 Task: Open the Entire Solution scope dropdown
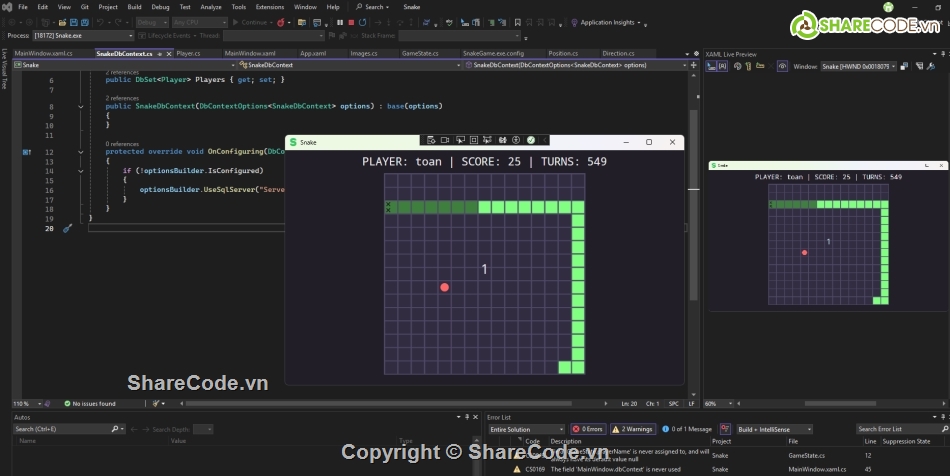526,429
